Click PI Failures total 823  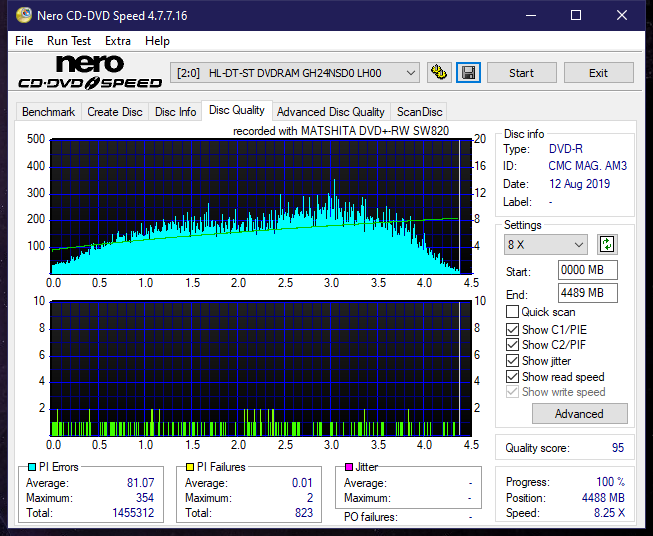pyautogui.click(x=304, y=513)
